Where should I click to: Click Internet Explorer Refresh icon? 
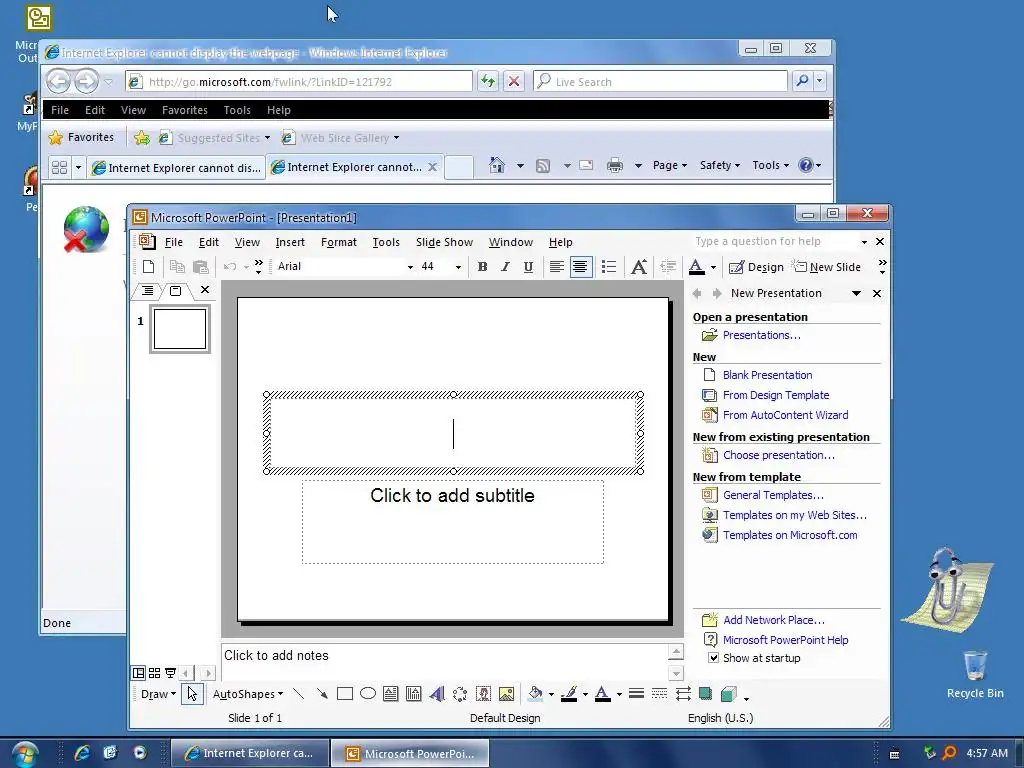click(x=488, y=81)
